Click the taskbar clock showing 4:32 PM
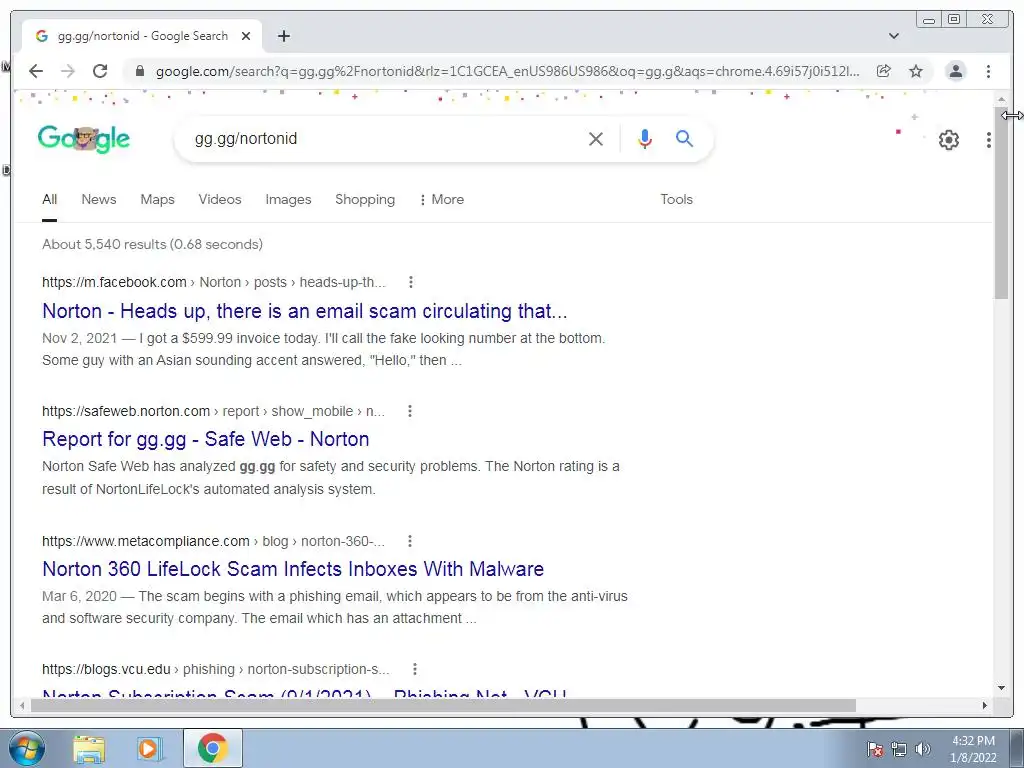 tap(973, 749)
